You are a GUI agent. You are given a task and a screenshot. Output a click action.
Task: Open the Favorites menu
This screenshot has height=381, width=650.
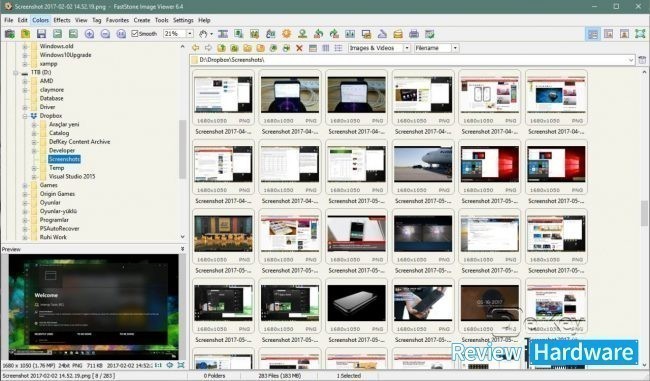coord(117,20)
